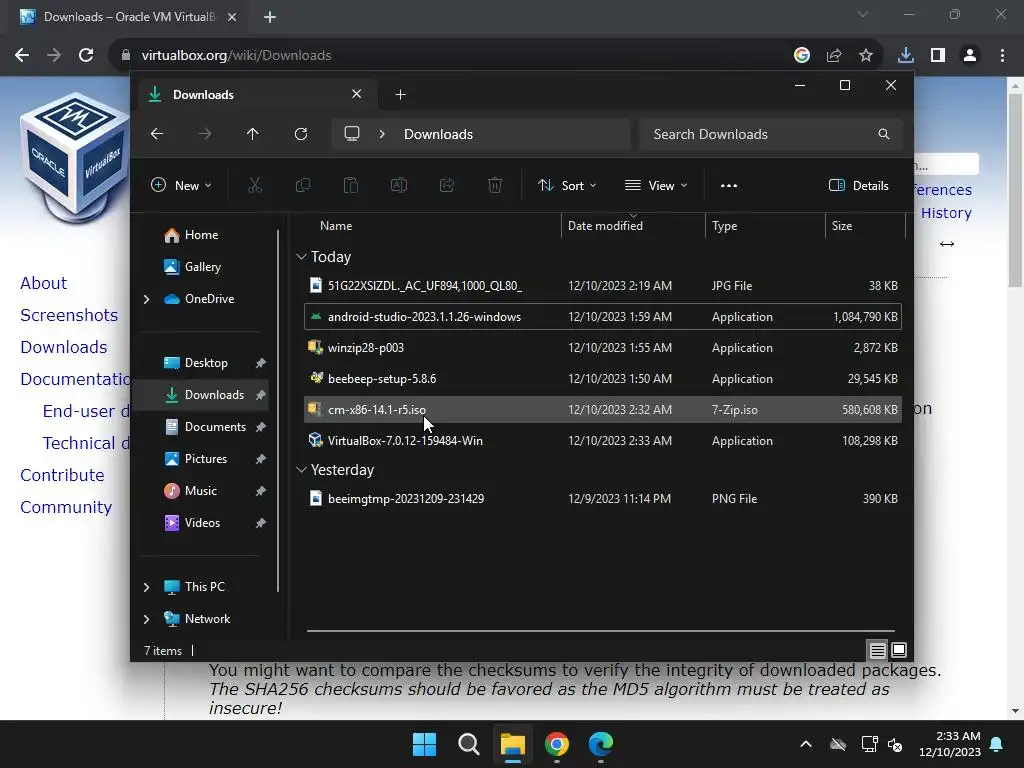Click the Contribute link on VirtualBox page
This screenshot has height=768, width=1024.
(62, 475)
